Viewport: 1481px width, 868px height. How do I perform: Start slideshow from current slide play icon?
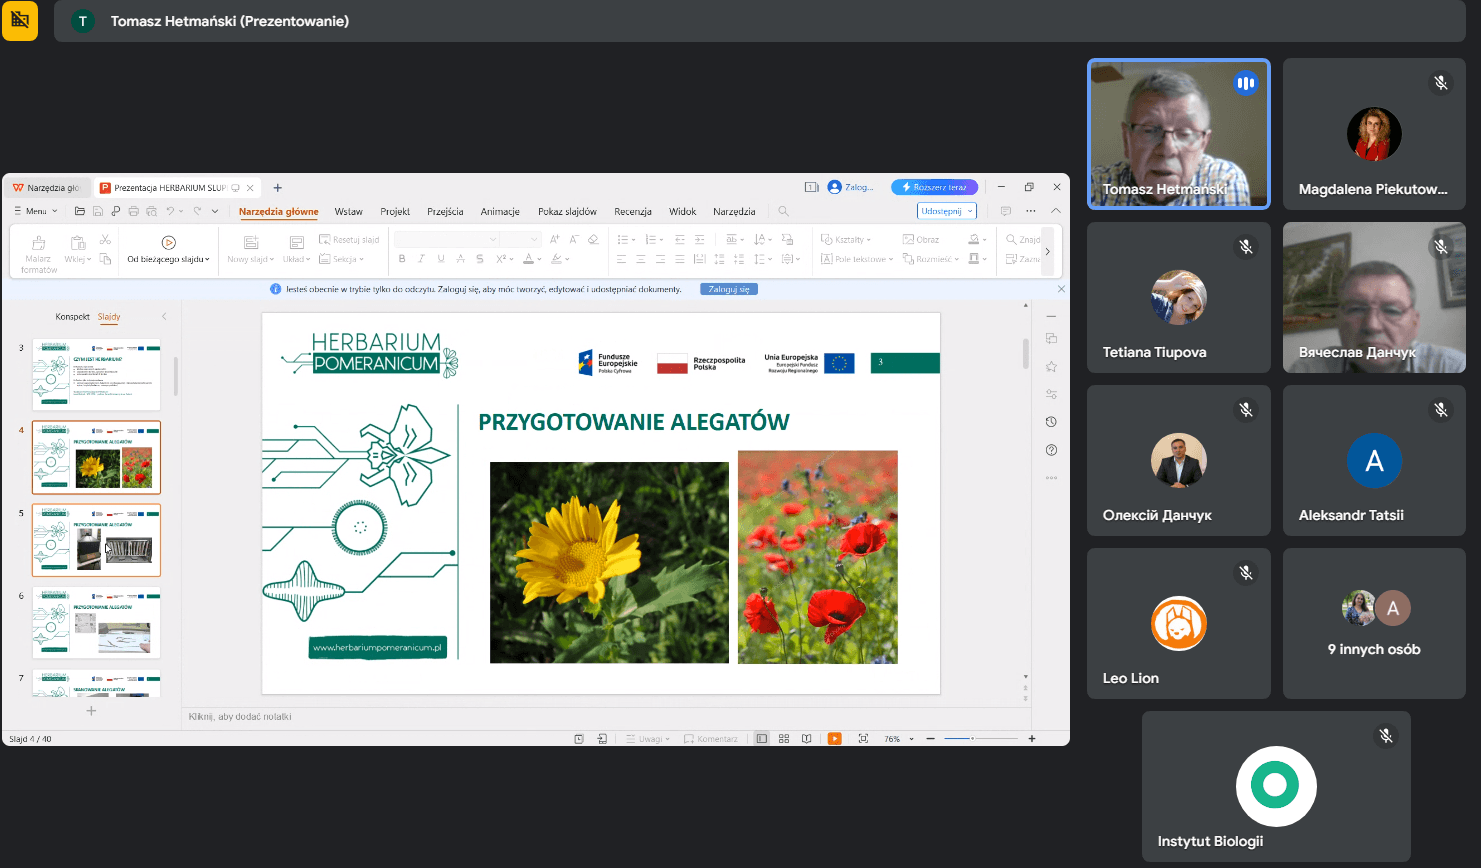169,242
